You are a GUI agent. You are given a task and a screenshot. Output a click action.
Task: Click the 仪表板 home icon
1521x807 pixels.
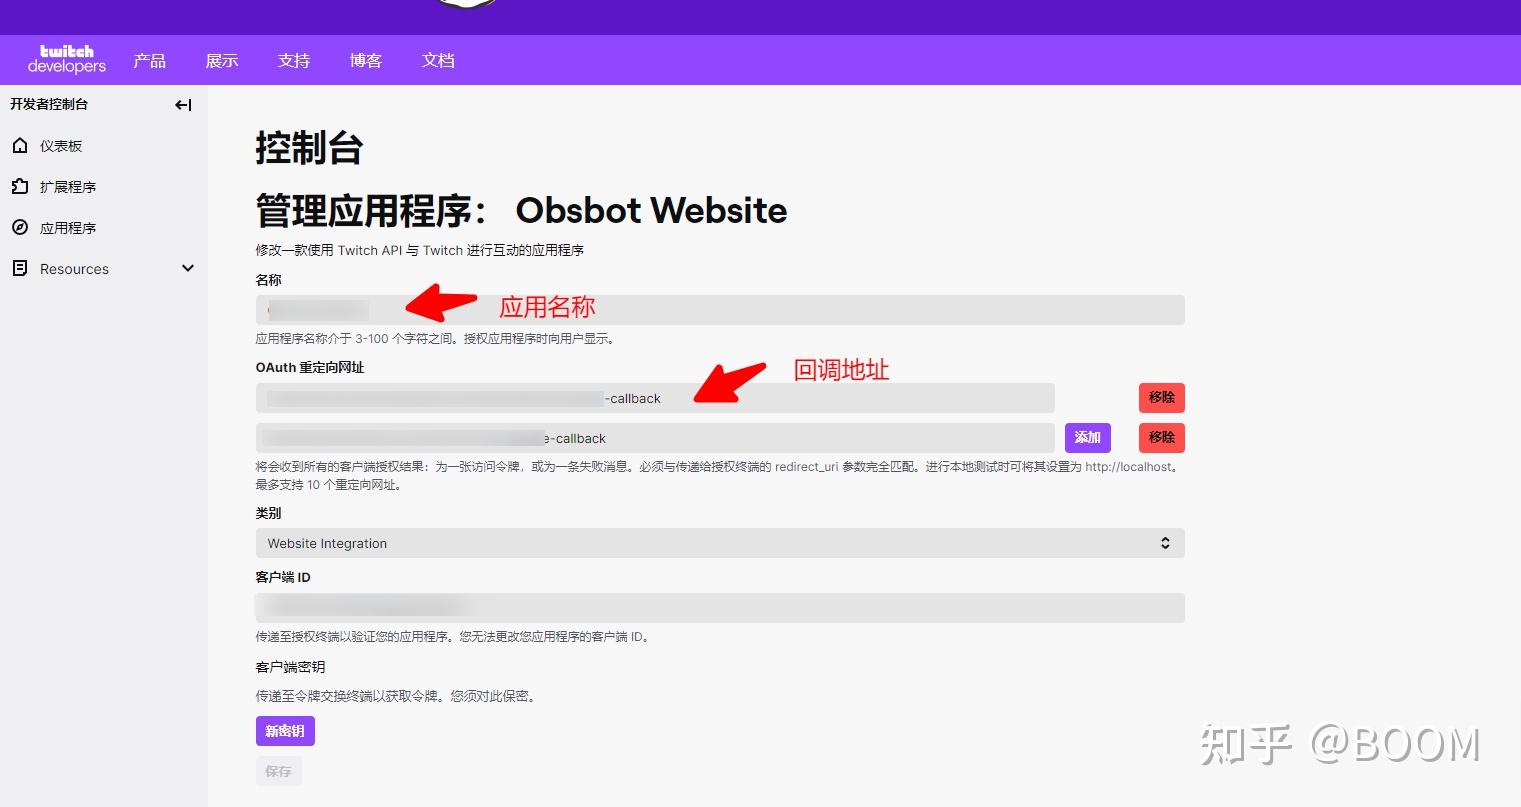point(20,146)
